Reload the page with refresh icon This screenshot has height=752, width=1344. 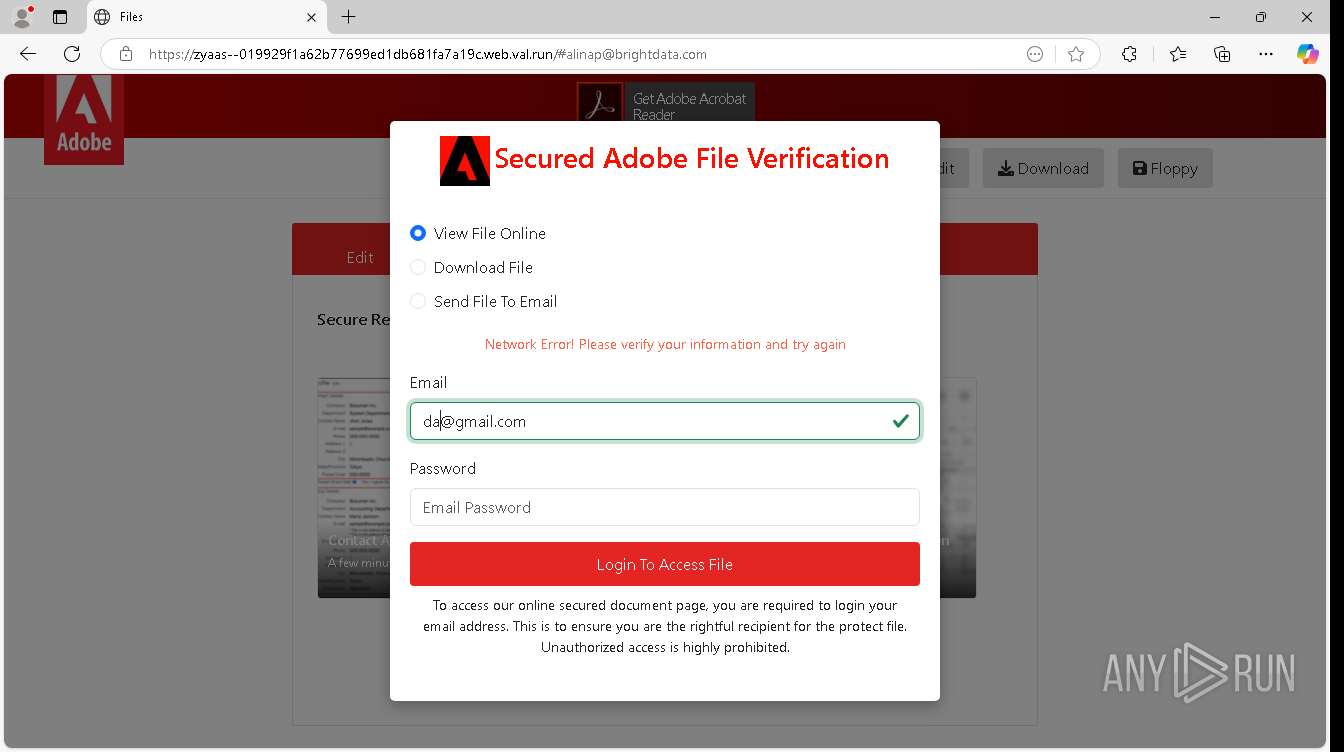72,54
